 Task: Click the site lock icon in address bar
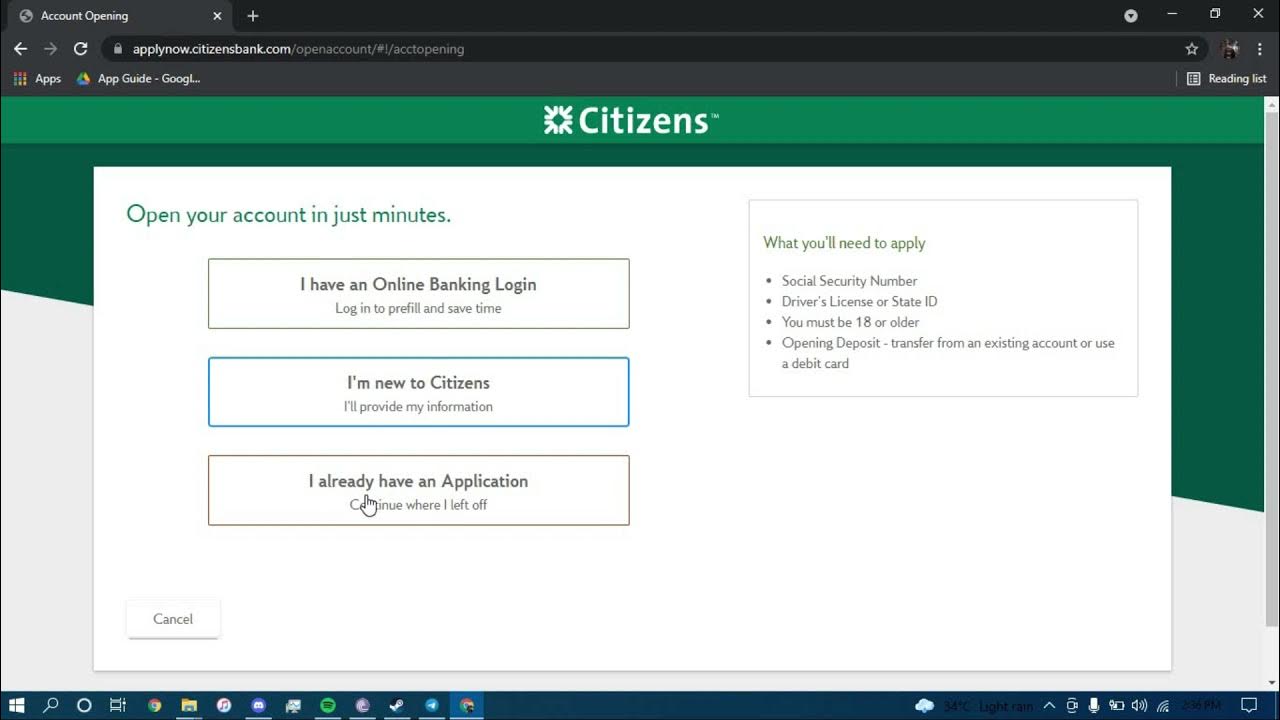pos(118,49)
